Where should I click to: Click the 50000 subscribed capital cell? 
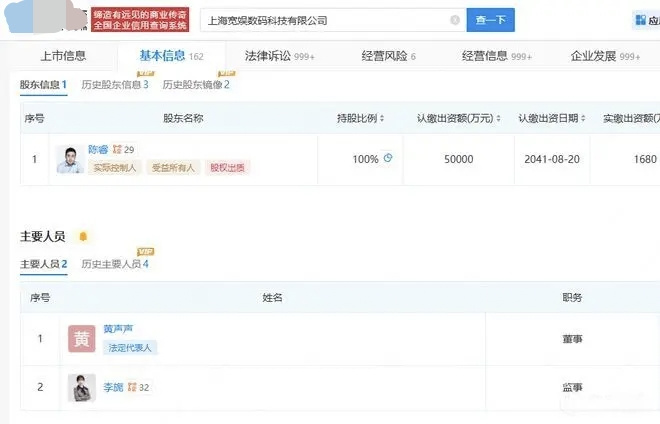click(x=459, y=159)
